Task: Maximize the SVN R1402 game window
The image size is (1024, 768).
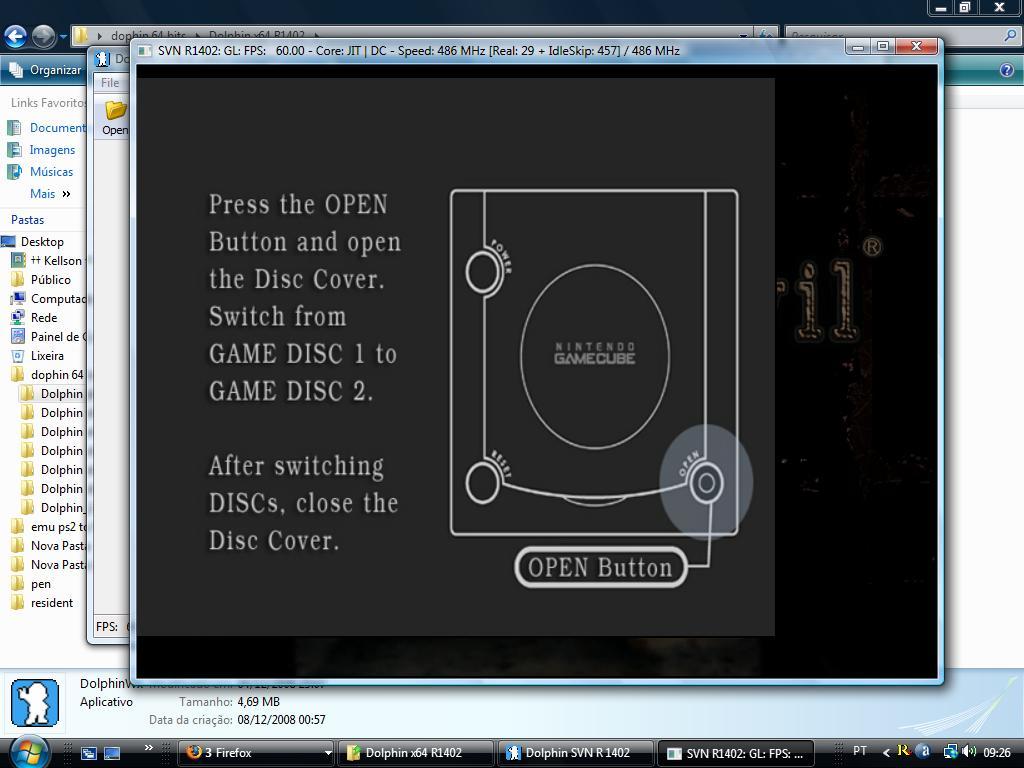Action: pyautogui.click(x=883, y=46)
